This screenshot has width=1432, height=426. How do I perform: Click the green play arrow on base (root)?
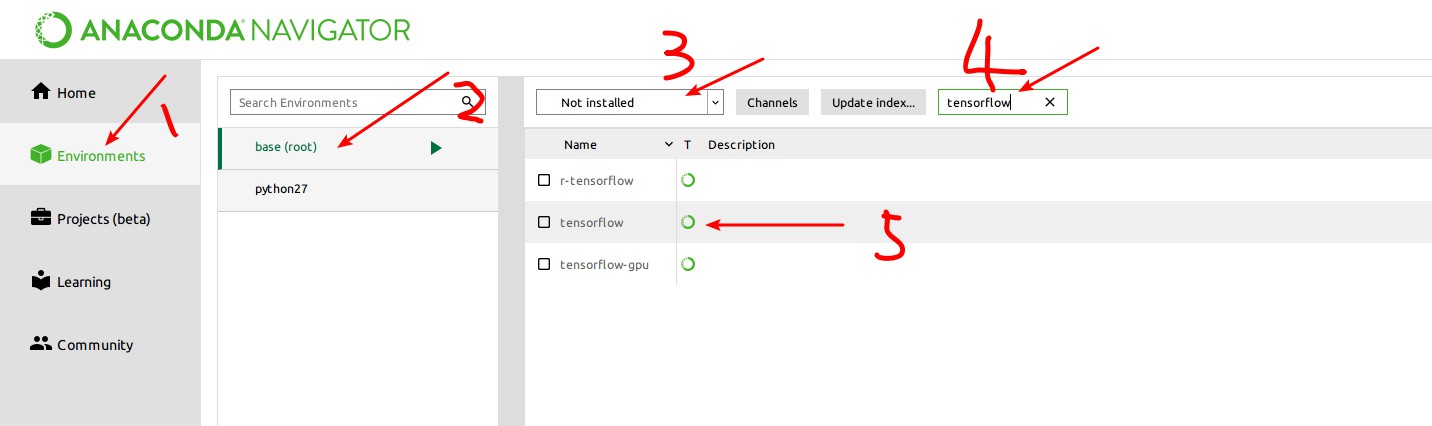[x=436, y=148]
